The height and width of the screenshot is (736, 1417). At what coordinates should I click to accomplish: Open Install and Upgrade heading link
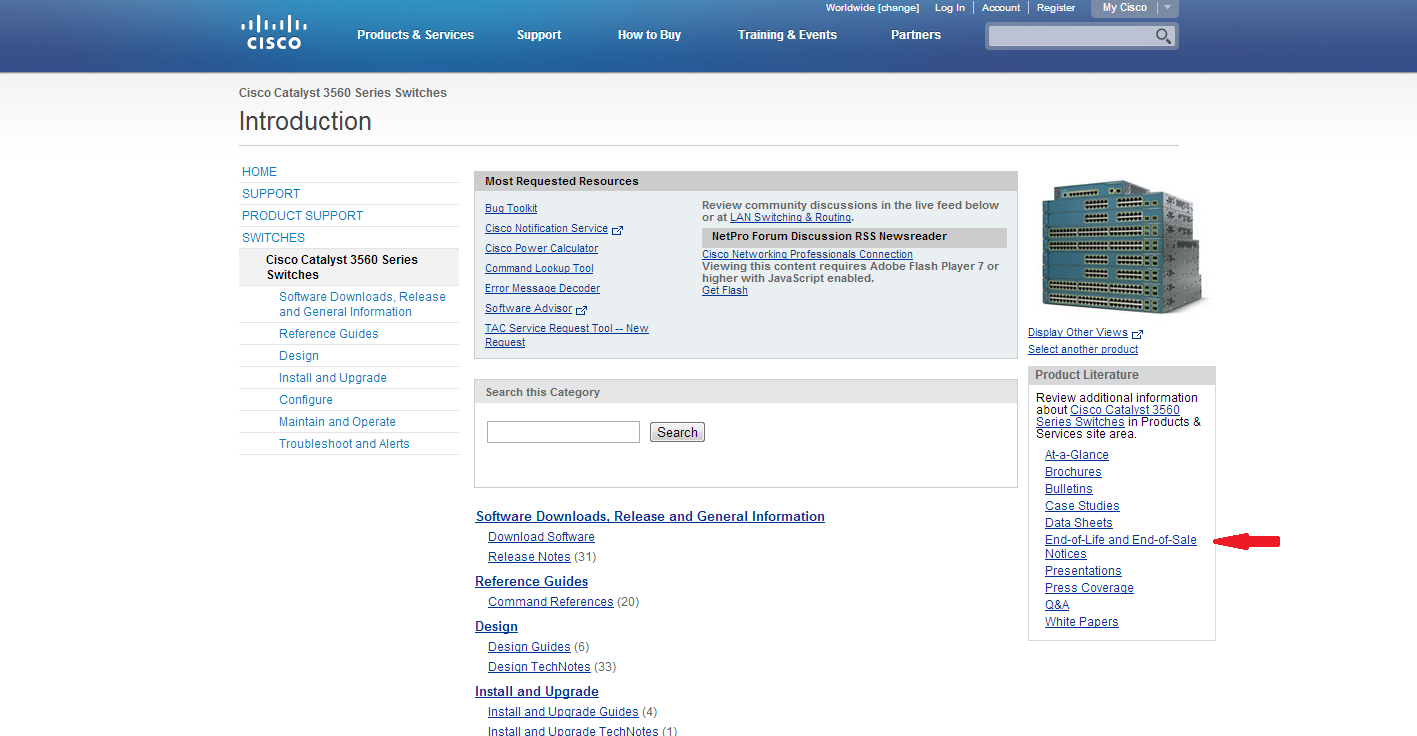tap(537, 692)
